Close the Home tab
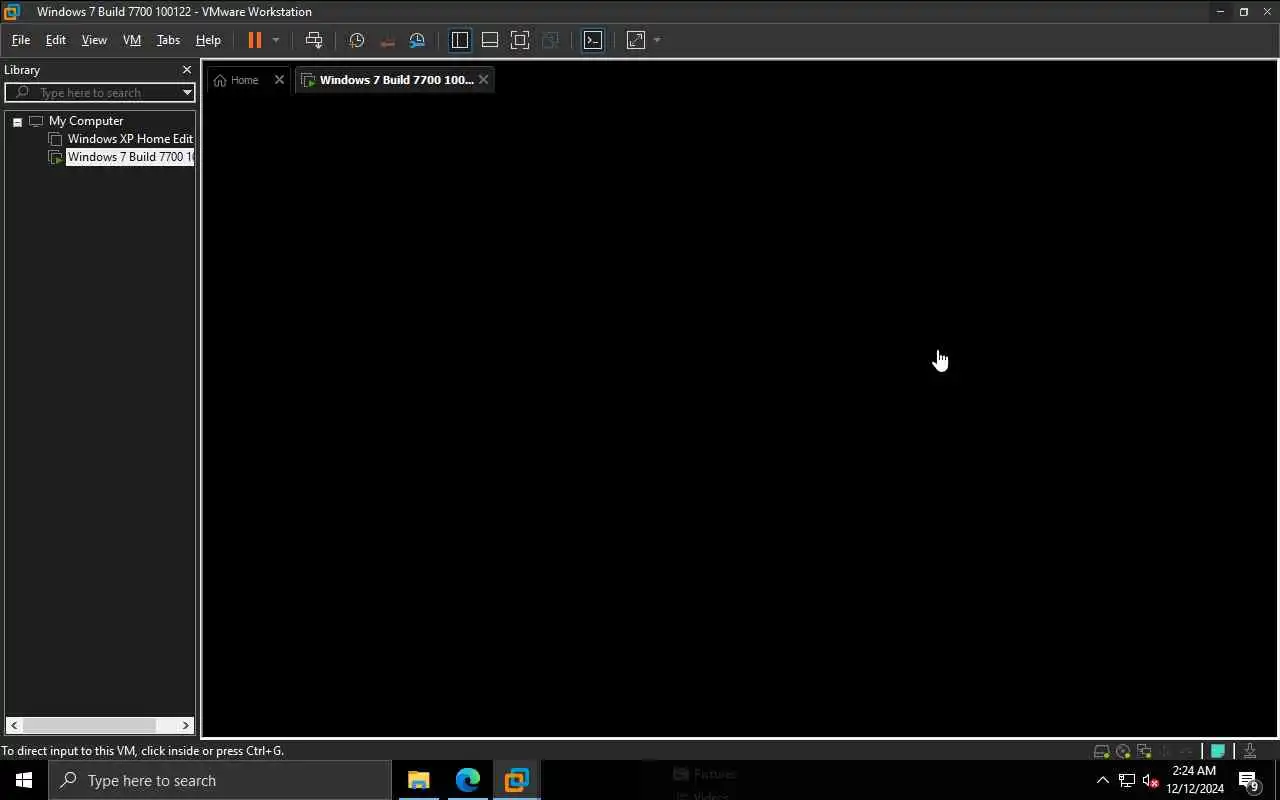1280x800 pixels. click(x=279, y=80)
